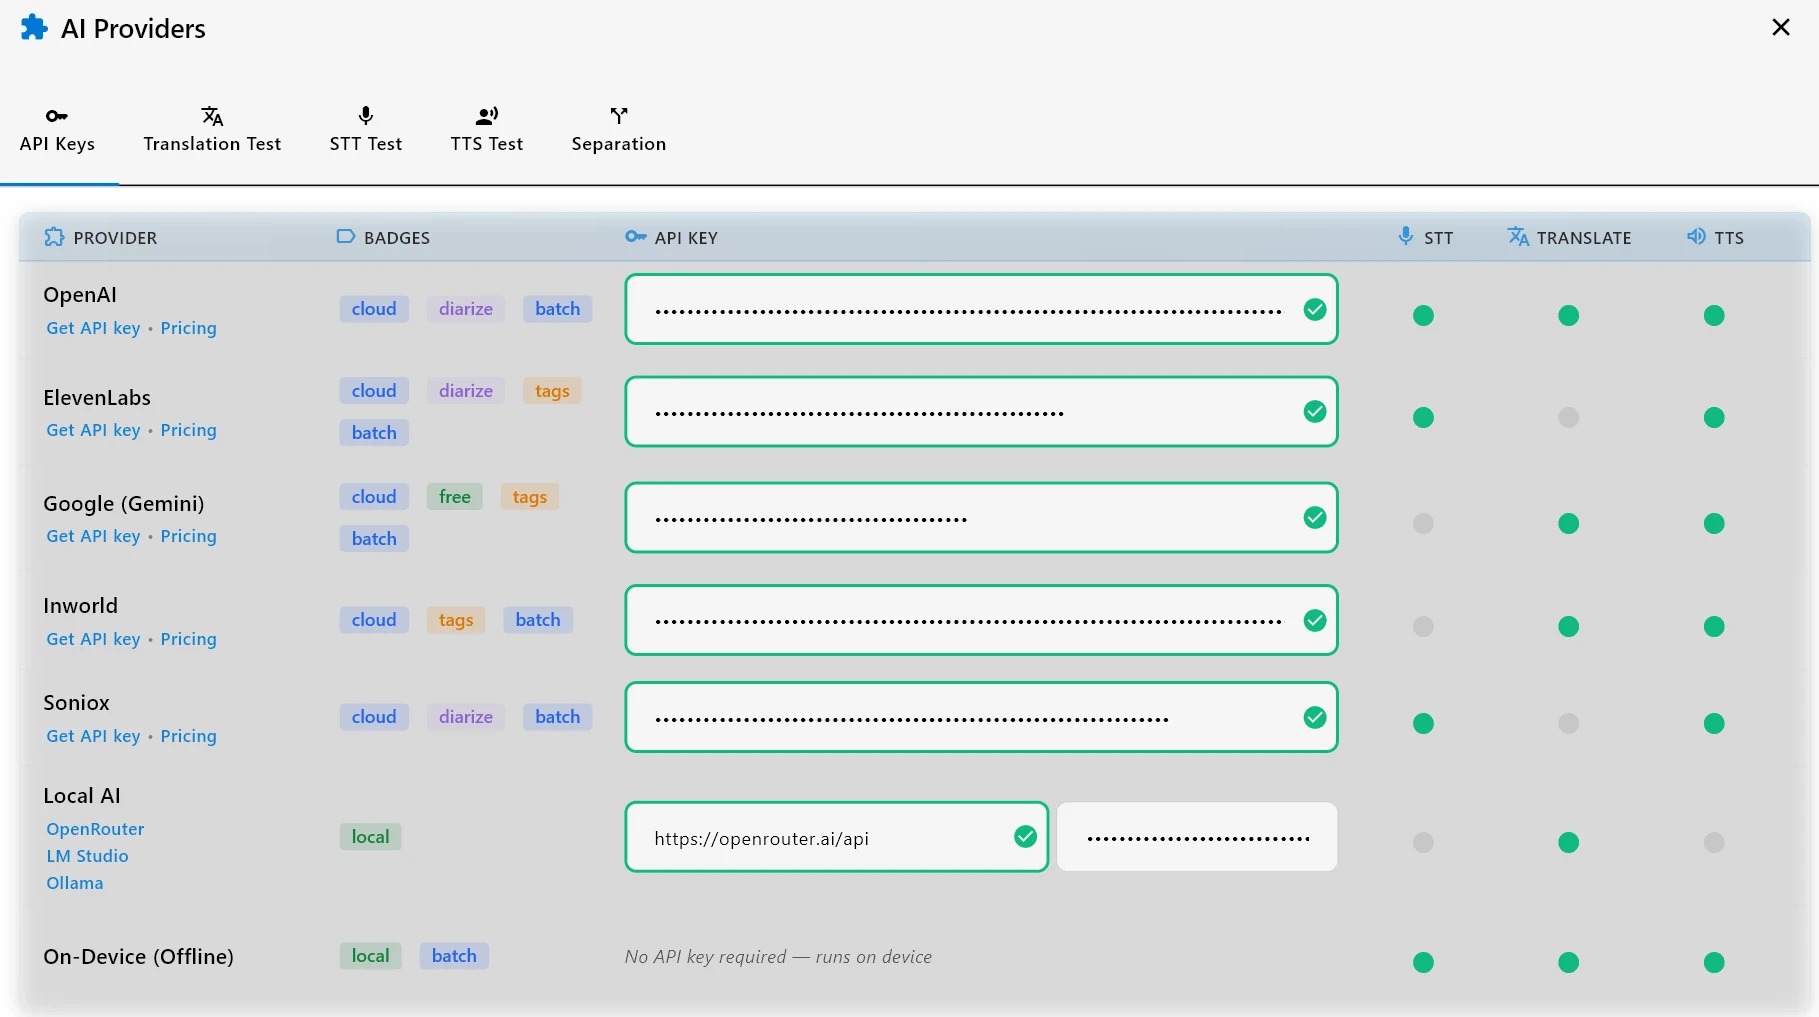Close the AI Providers dialog
1819x1017 pixels.
1781,27
